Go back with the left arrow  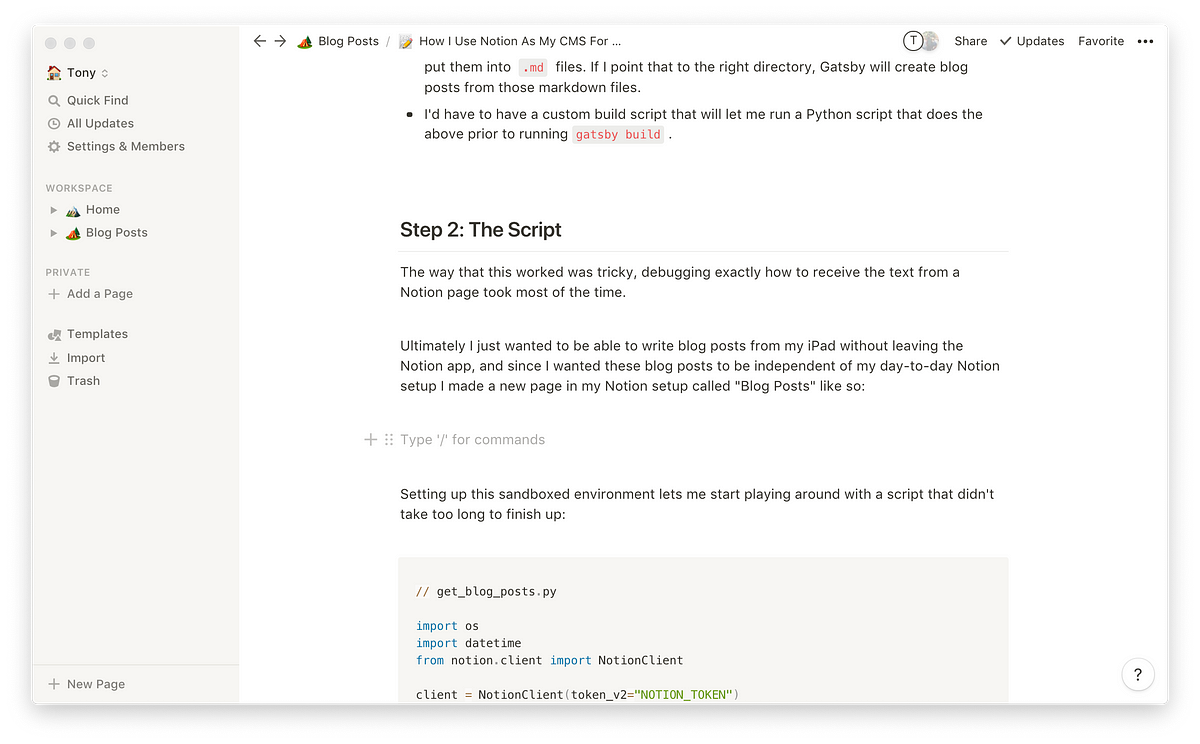pos(260,41)
